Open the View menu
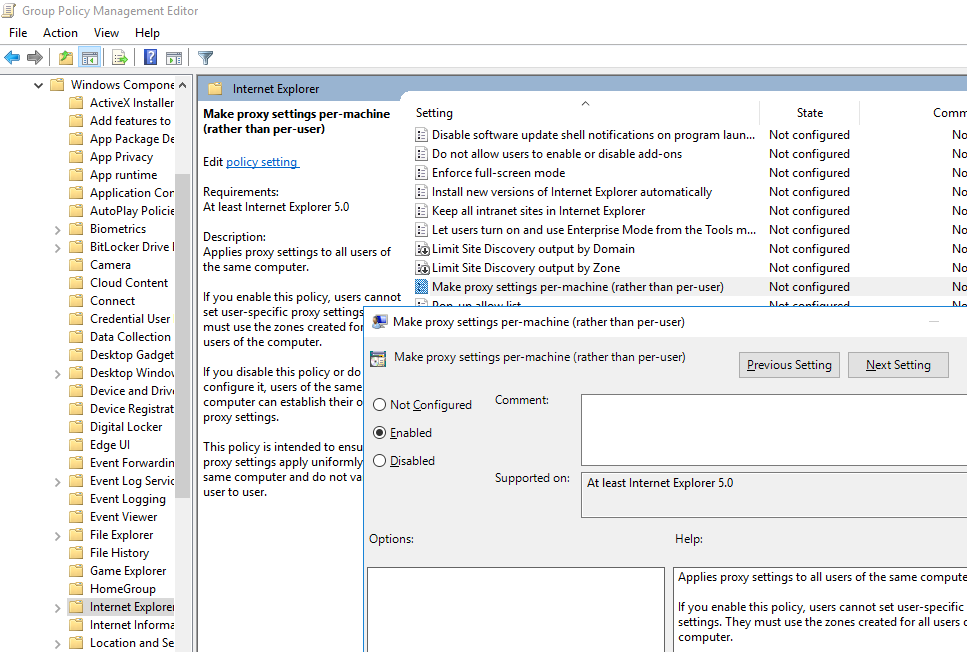Image resolution: width=967 pixels, height=652 pixels. pyautogui.click(x=106, y=33)
